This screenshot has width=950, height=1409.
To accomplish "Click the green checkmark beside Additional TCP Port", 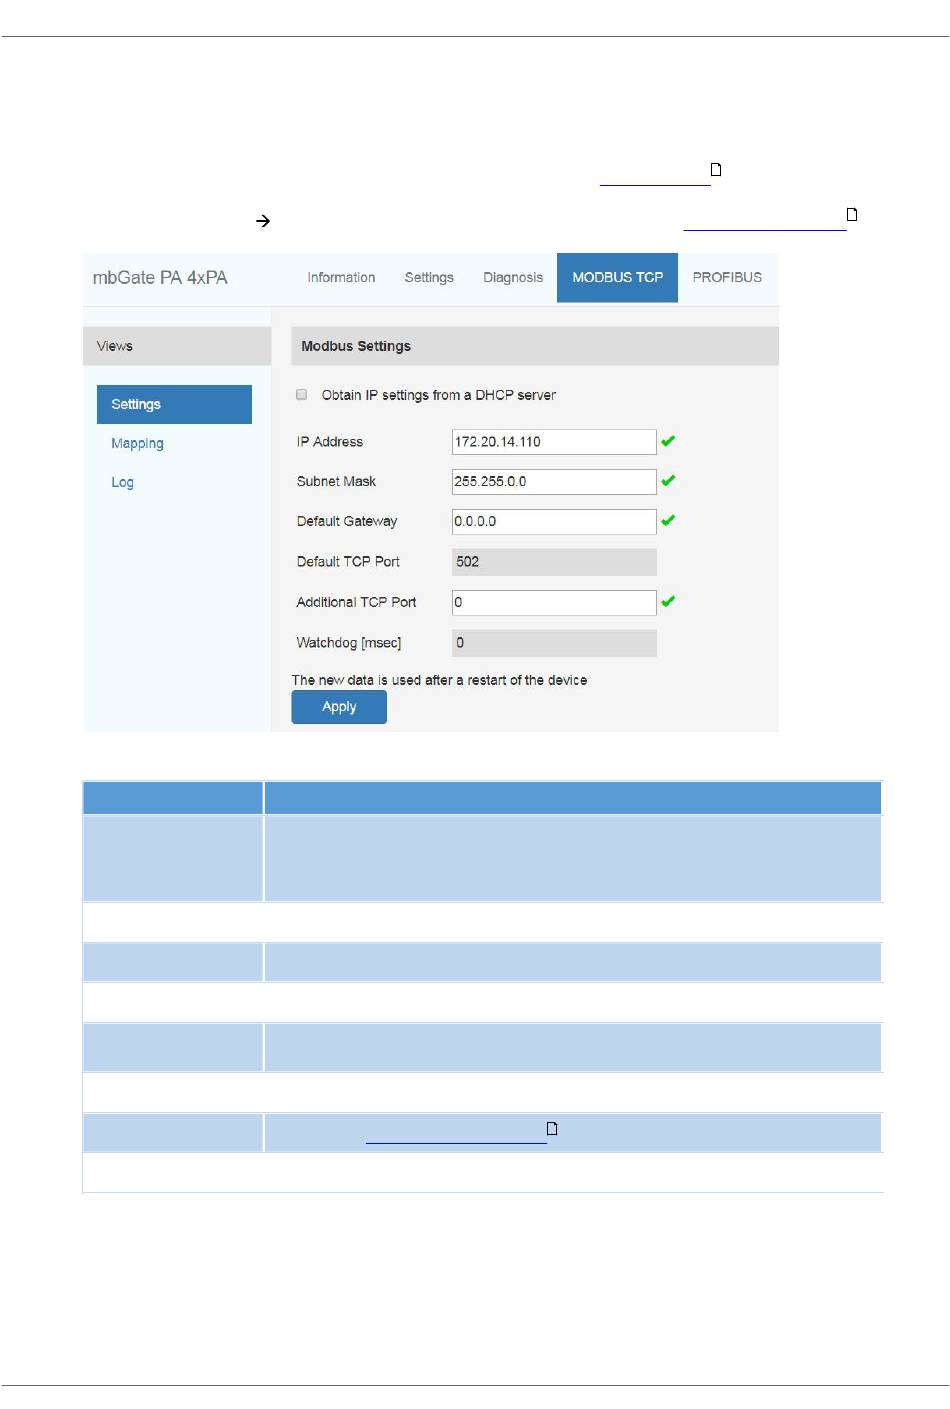I will pyautogui.click(x=668, y=601).
